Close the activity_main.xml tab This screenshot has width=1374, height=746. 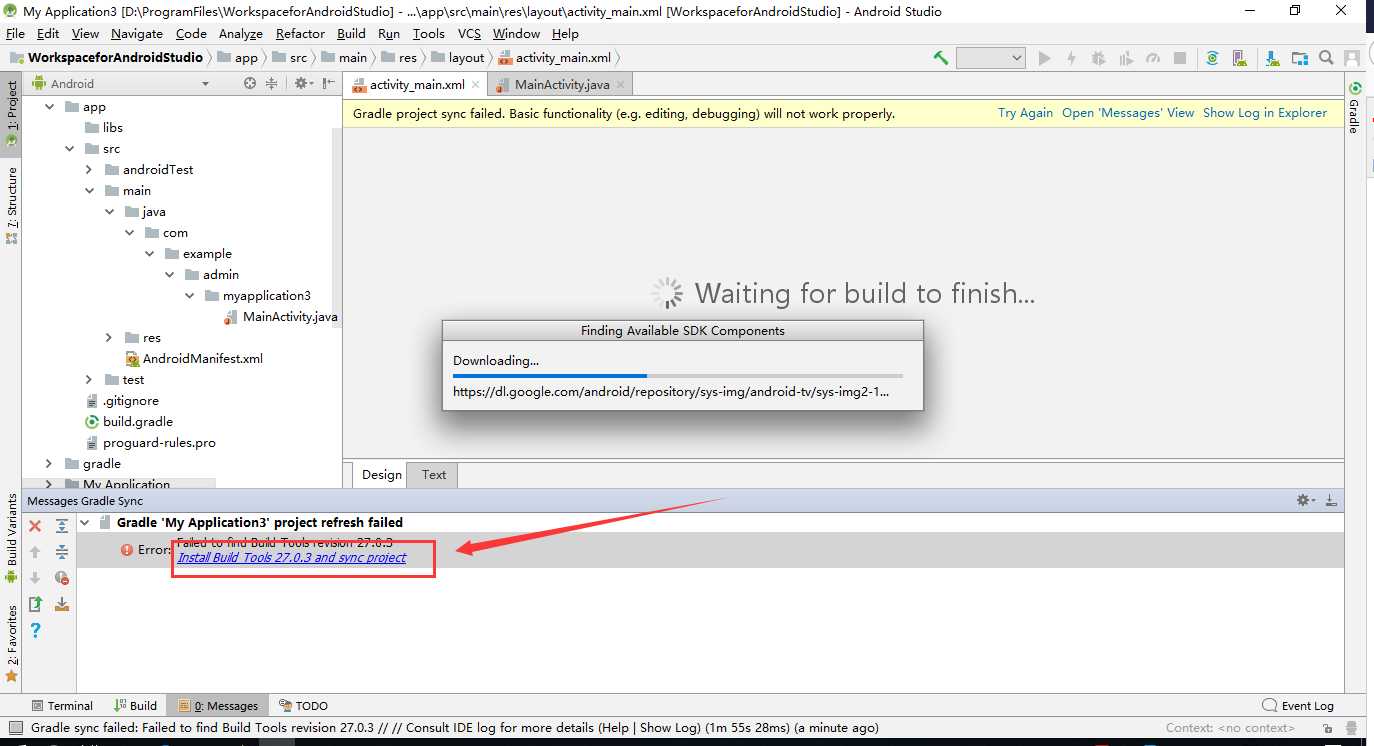(x=476, y=85)
